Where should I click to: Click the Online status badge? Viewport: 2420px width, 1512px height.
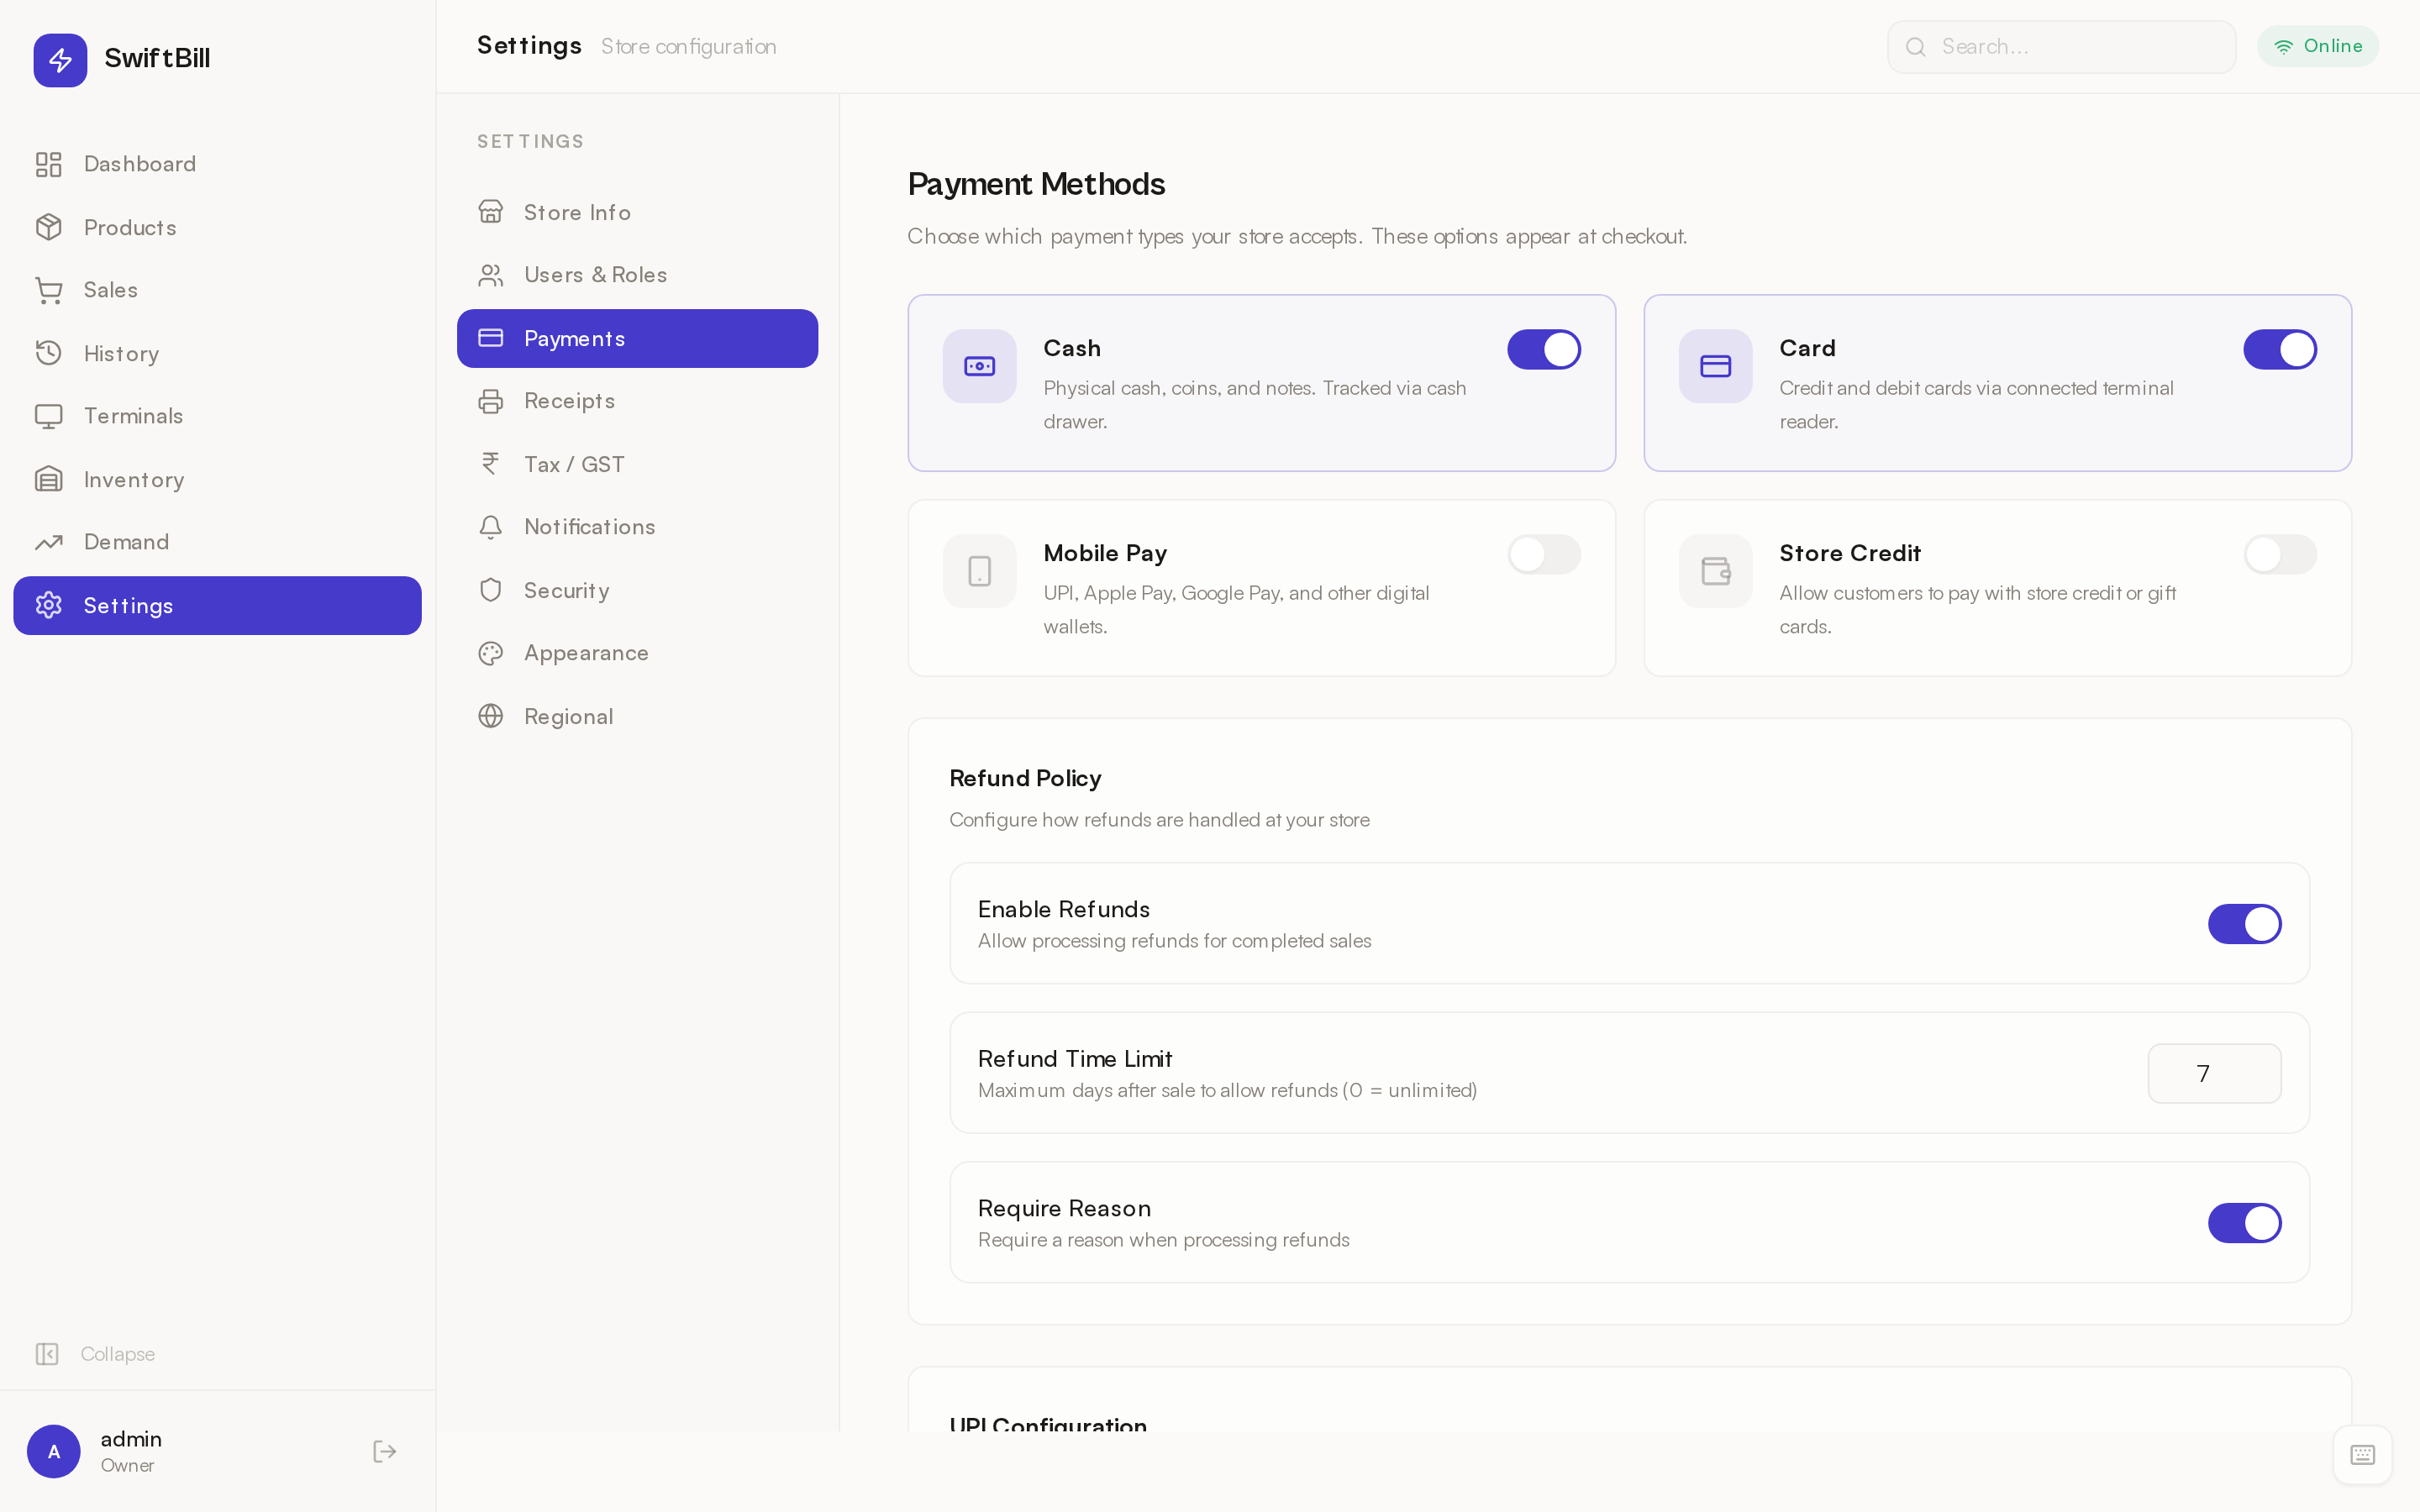(x=2317, y=46)
